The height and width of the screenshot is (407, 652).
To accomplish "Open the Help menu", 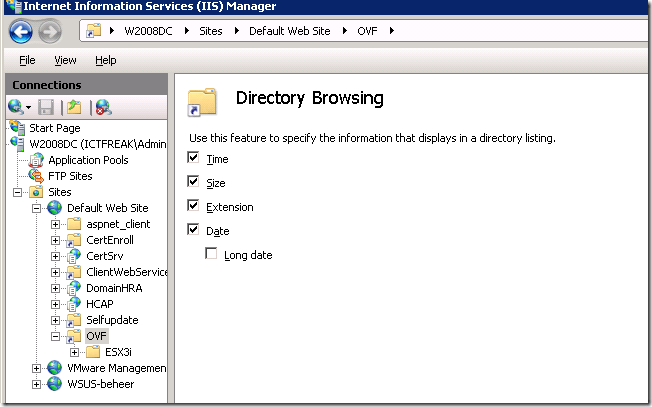I will (x=105, y=60).
